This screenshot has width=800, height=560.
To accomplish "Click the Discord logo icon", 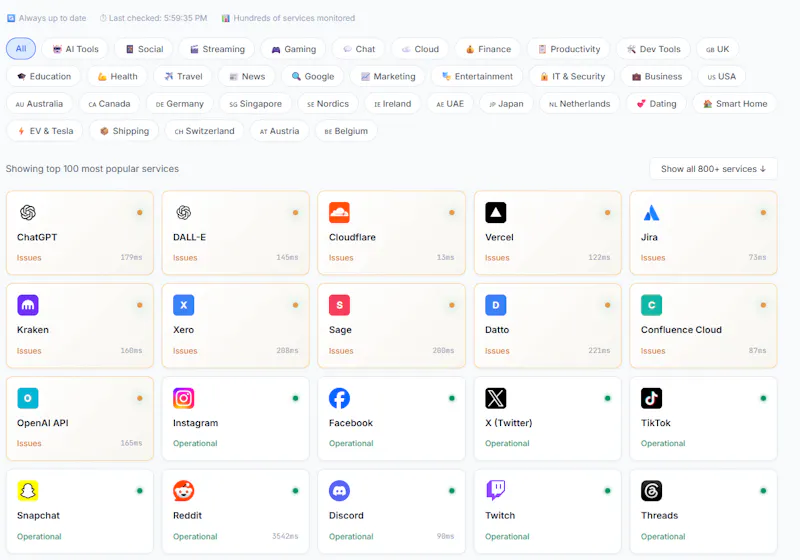I will (339, 491).
